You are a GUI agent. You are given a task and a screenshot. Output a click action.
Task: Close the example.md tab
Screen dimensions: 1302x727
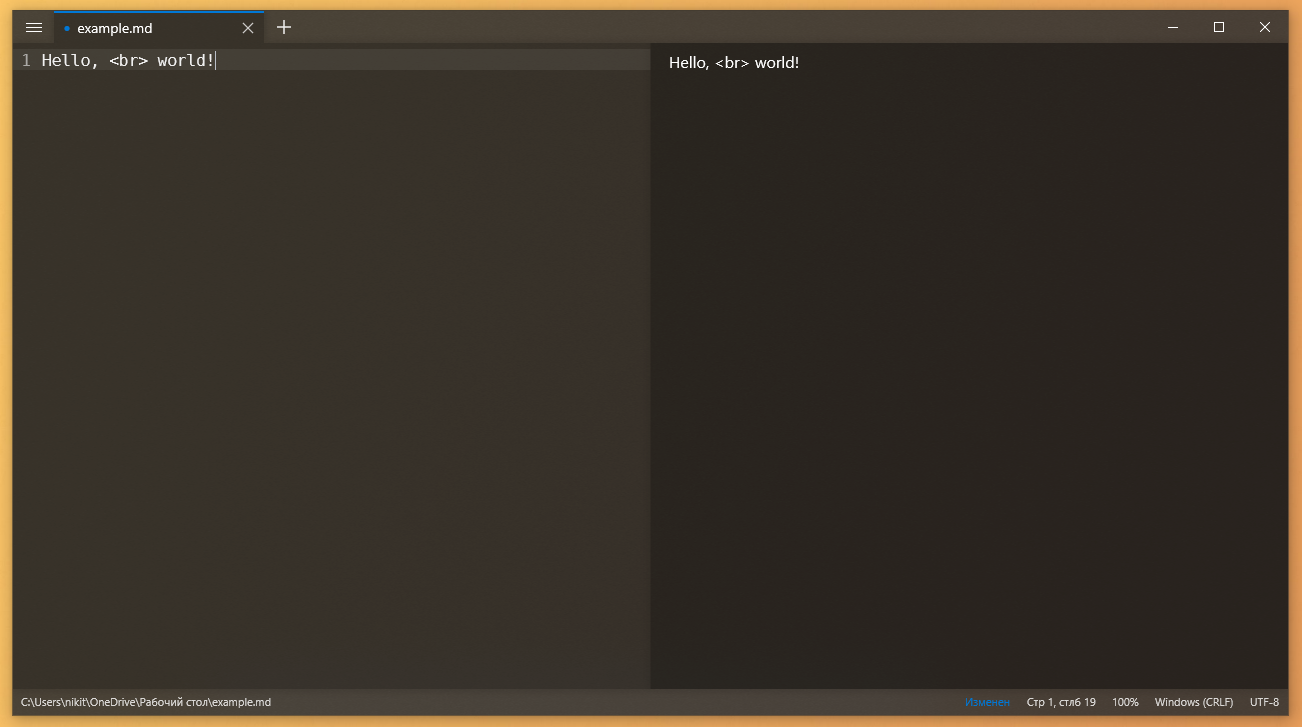(x=248, y=28)
